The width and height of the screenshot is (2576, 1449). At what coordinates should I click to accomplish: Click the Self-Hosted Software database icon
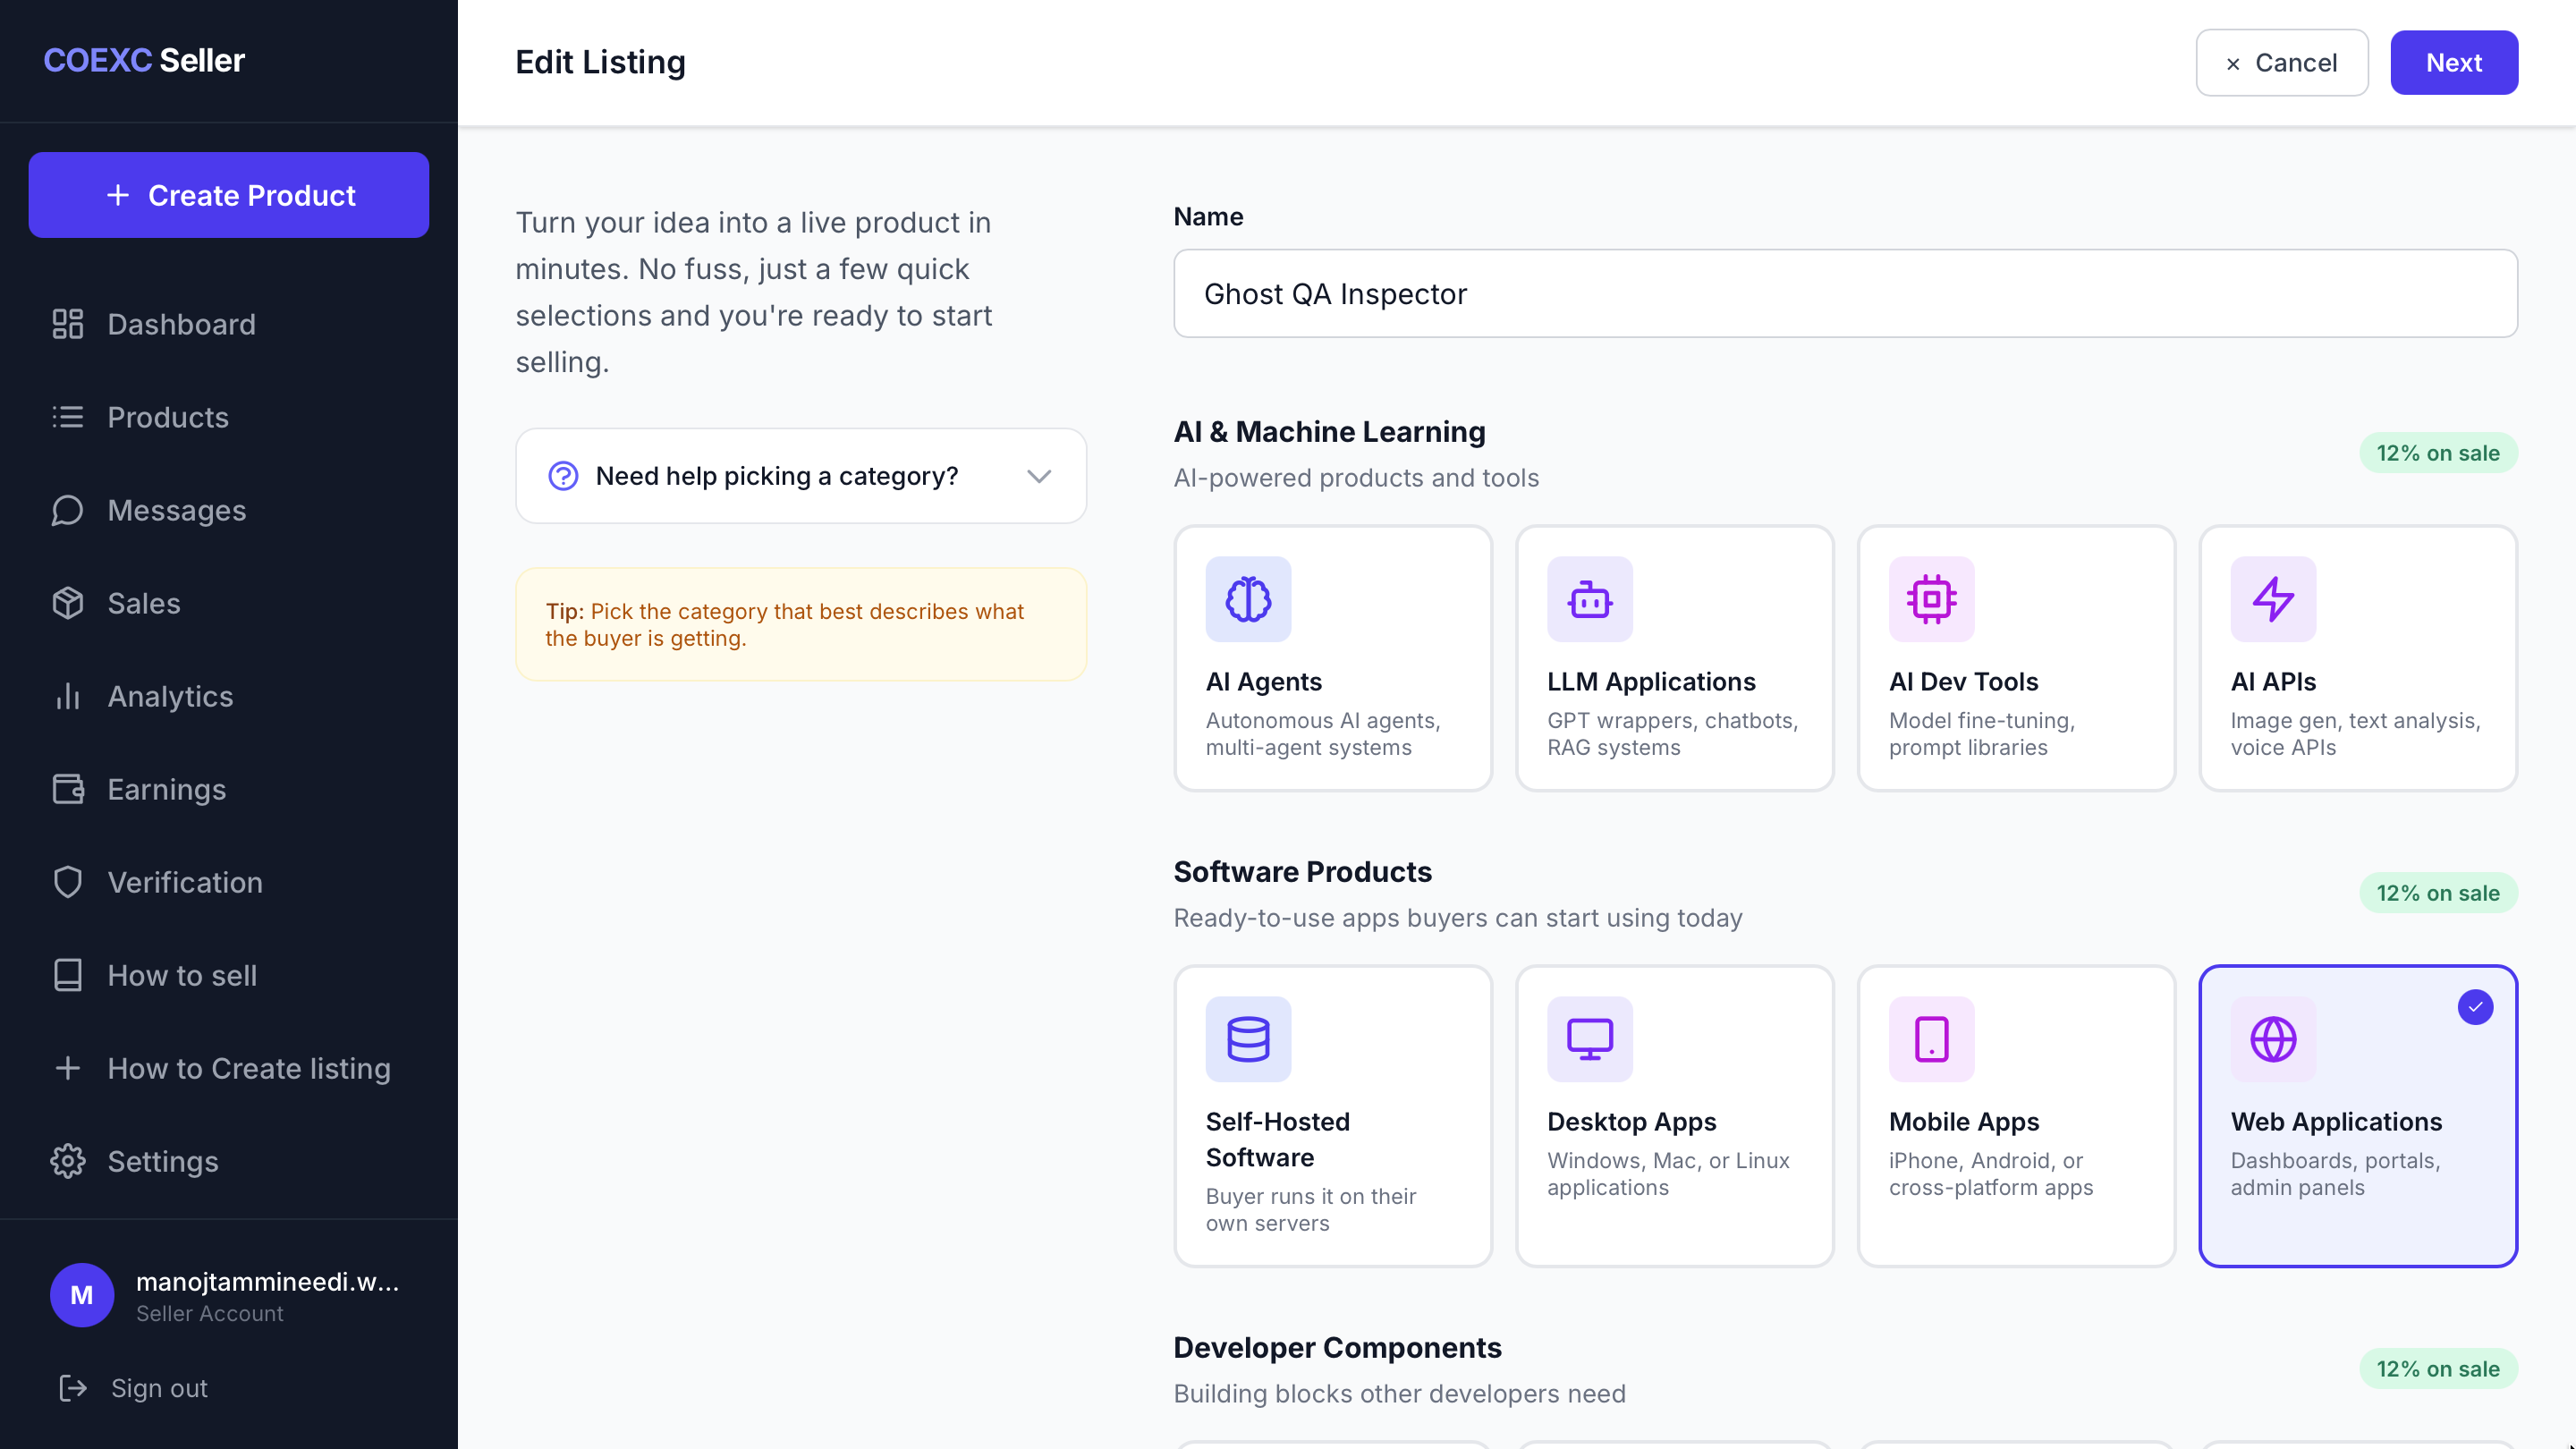[1248, 1039]
